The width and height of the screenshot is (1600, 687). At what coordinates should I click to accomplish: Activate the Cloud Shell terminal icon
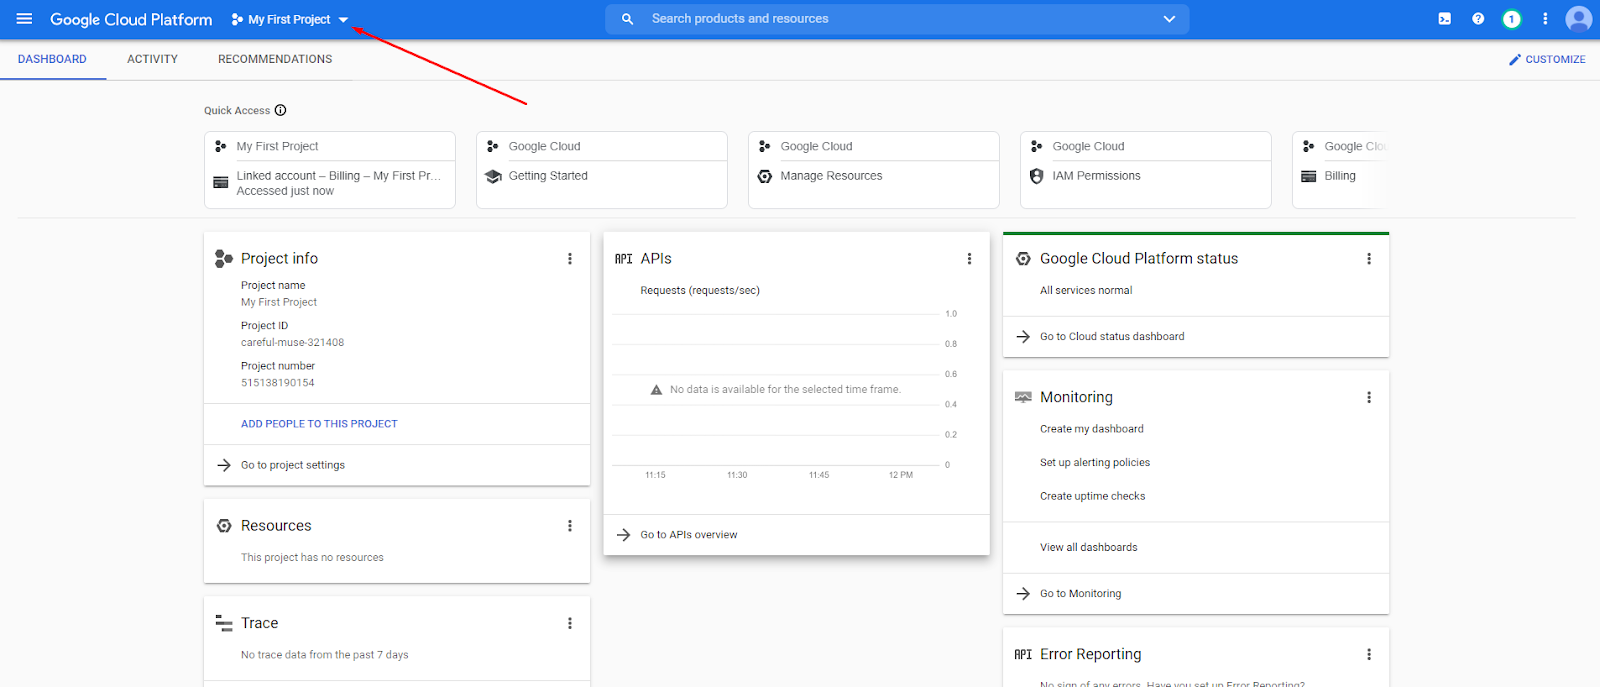coord(1444,19)
